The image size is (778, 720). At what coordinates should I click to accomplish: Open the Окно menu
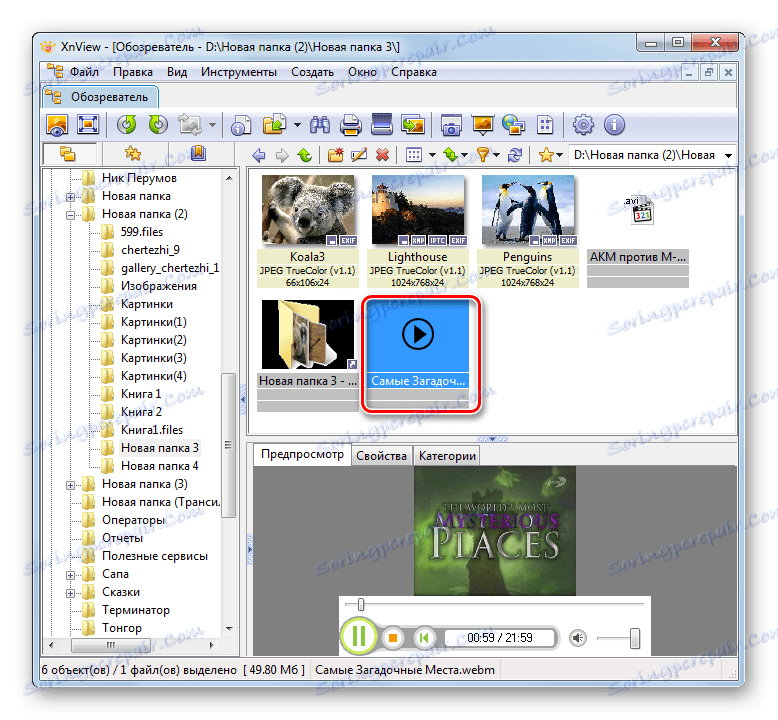[x=362, y=72]
